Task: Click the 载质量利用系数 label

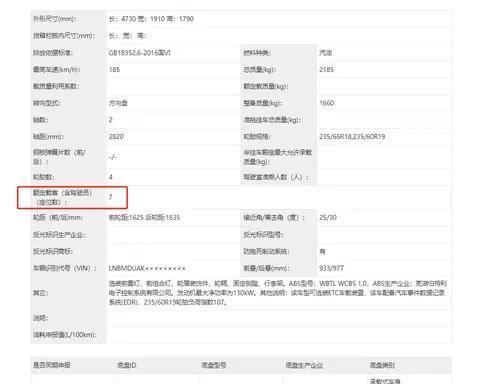Action: [x=56, y=86]
